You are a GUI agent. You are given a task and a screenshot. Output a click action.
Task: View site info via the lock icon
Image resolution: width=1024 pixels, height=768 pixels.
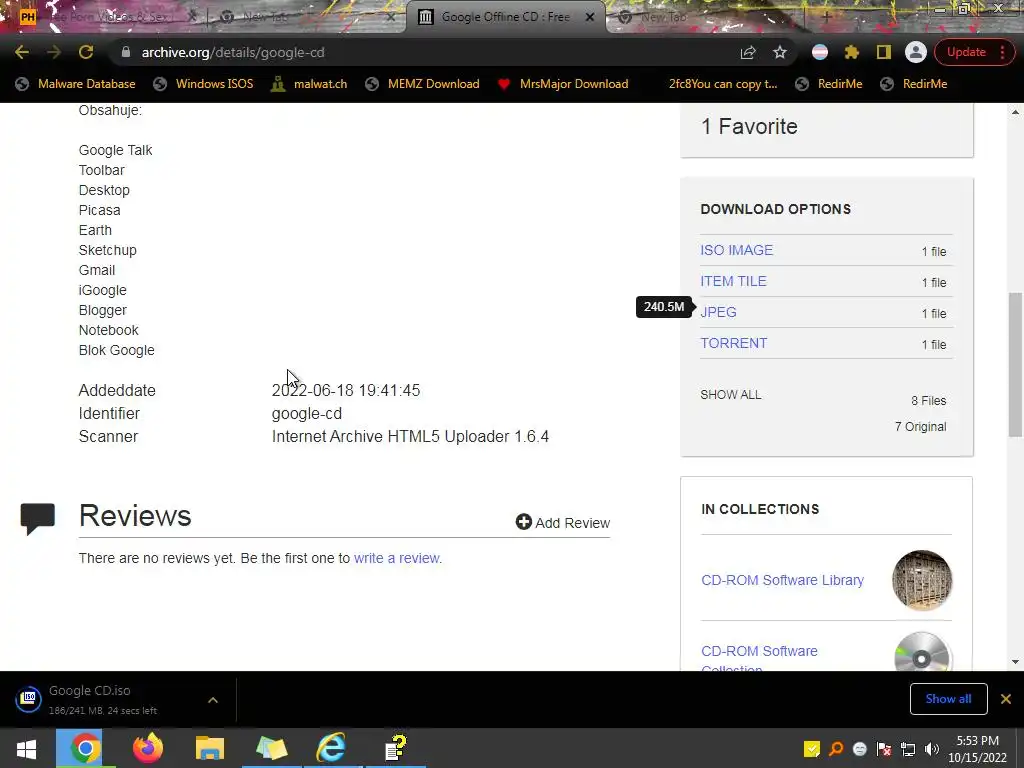coord(125,52)
